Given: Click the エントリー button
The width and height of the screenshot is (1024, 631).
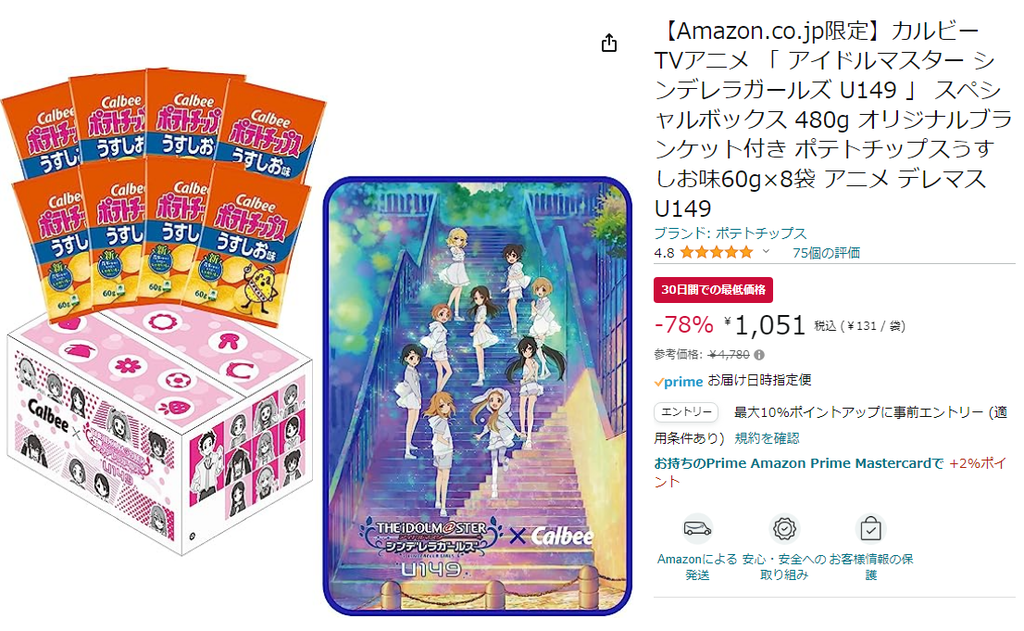Looking at the screenshot, I should [686, 412].
